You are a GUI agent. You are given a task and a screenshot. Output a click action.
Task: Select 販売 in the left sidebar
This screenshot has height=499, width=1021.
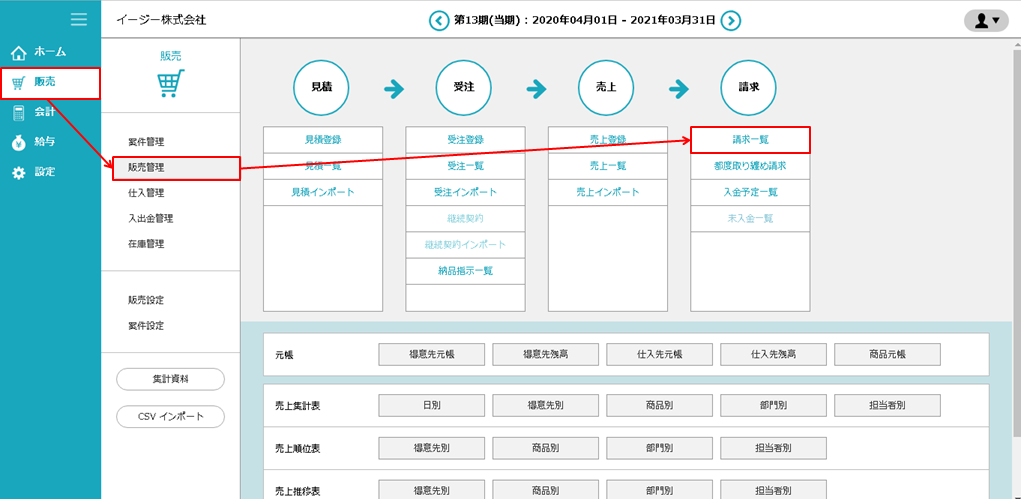click(x=50, y=83)
